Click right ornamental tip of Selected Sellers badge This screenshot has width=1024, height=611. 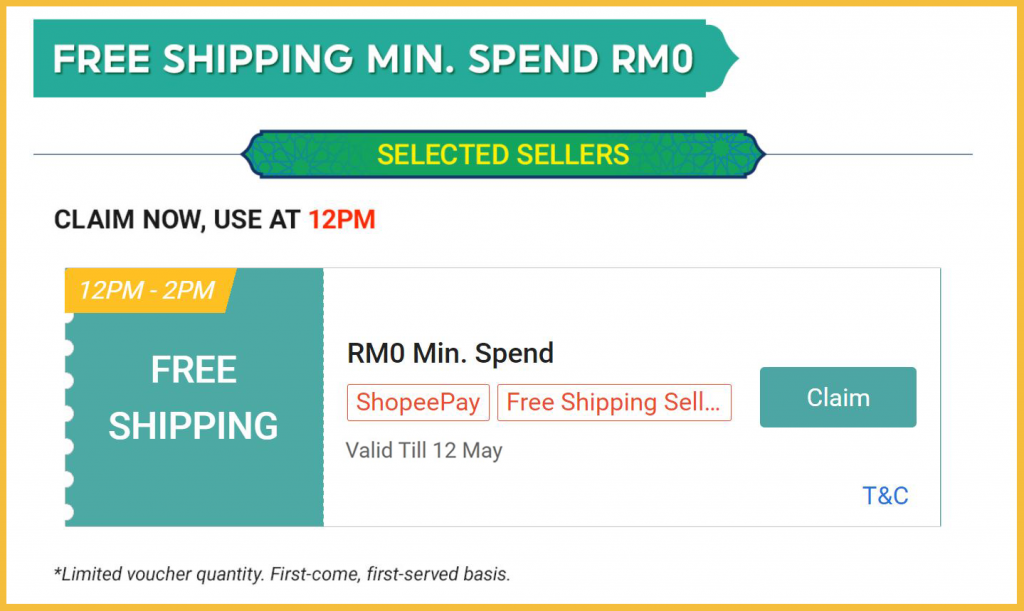click(x=757, y=155)
